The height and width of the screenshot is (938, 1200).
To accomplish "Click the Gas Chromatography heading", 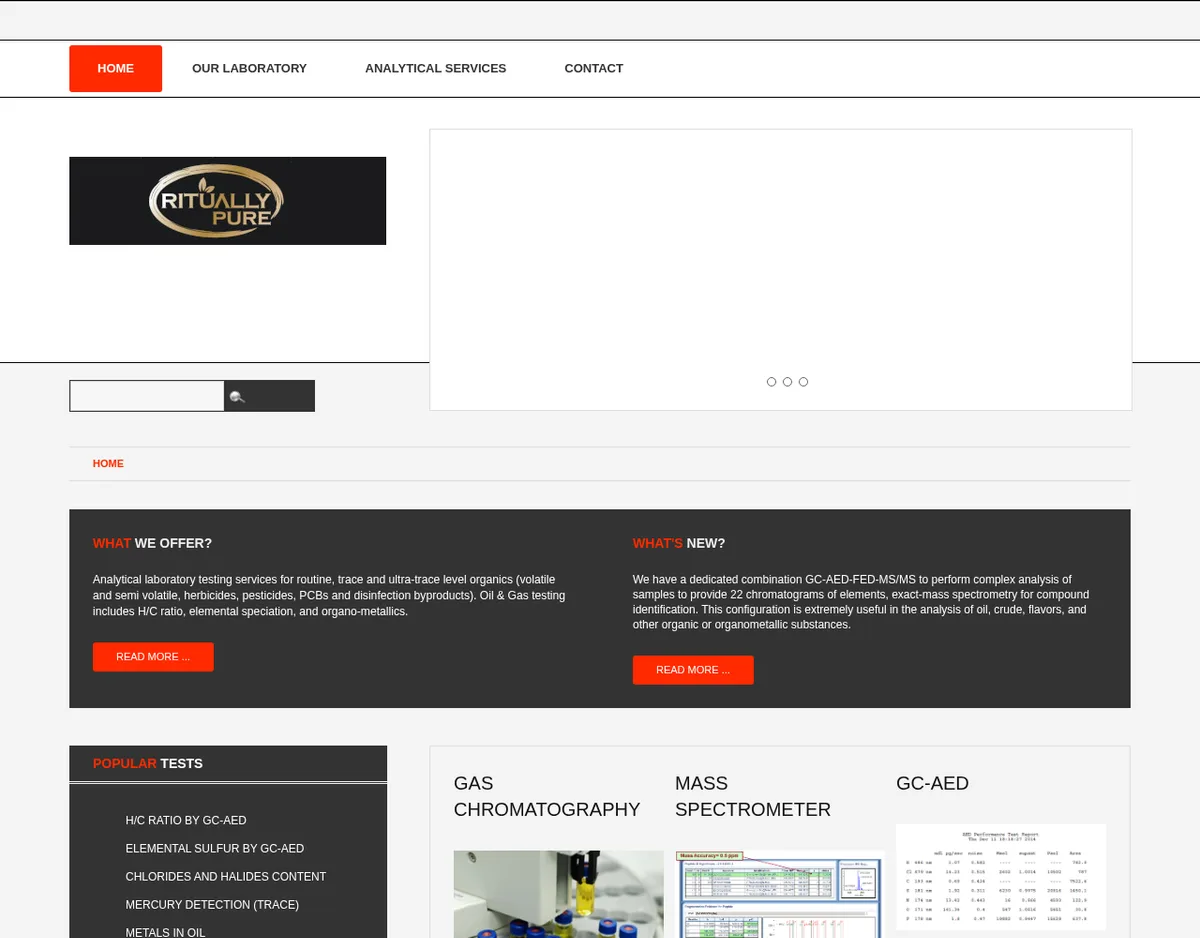I will [547, 796].
